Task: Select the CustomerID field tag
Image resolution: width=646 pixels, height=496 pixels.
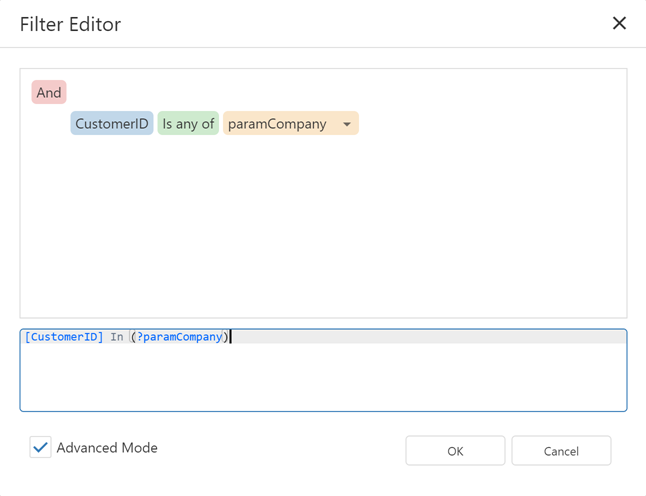Action: pyautogui.click(x=112, y=124)
